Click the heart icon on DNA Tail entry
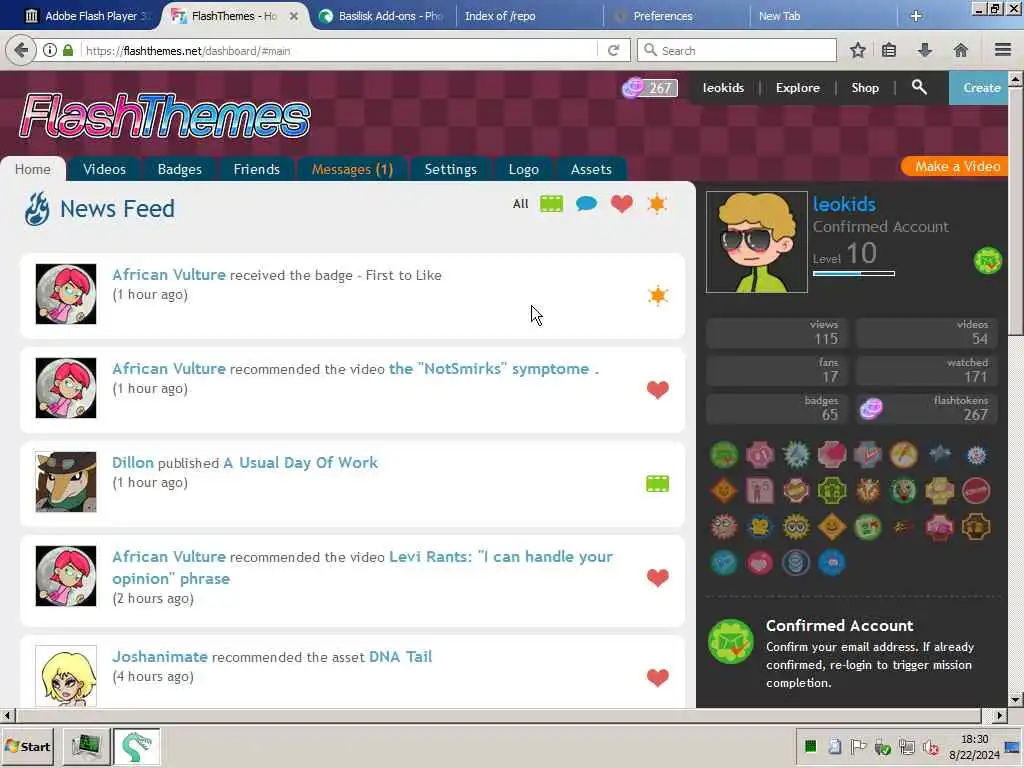Viewport: 1024px width, 768px height. coord(658,677)
